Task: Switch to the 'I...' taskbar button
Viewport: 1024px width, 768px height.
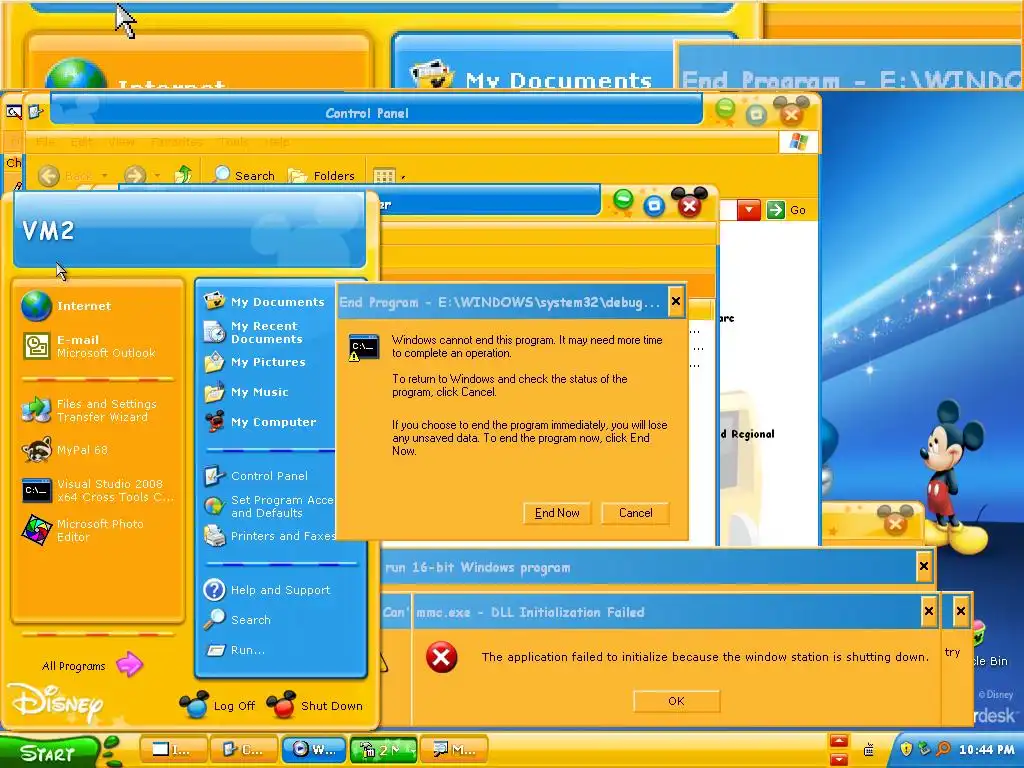Action: [174, 750]
